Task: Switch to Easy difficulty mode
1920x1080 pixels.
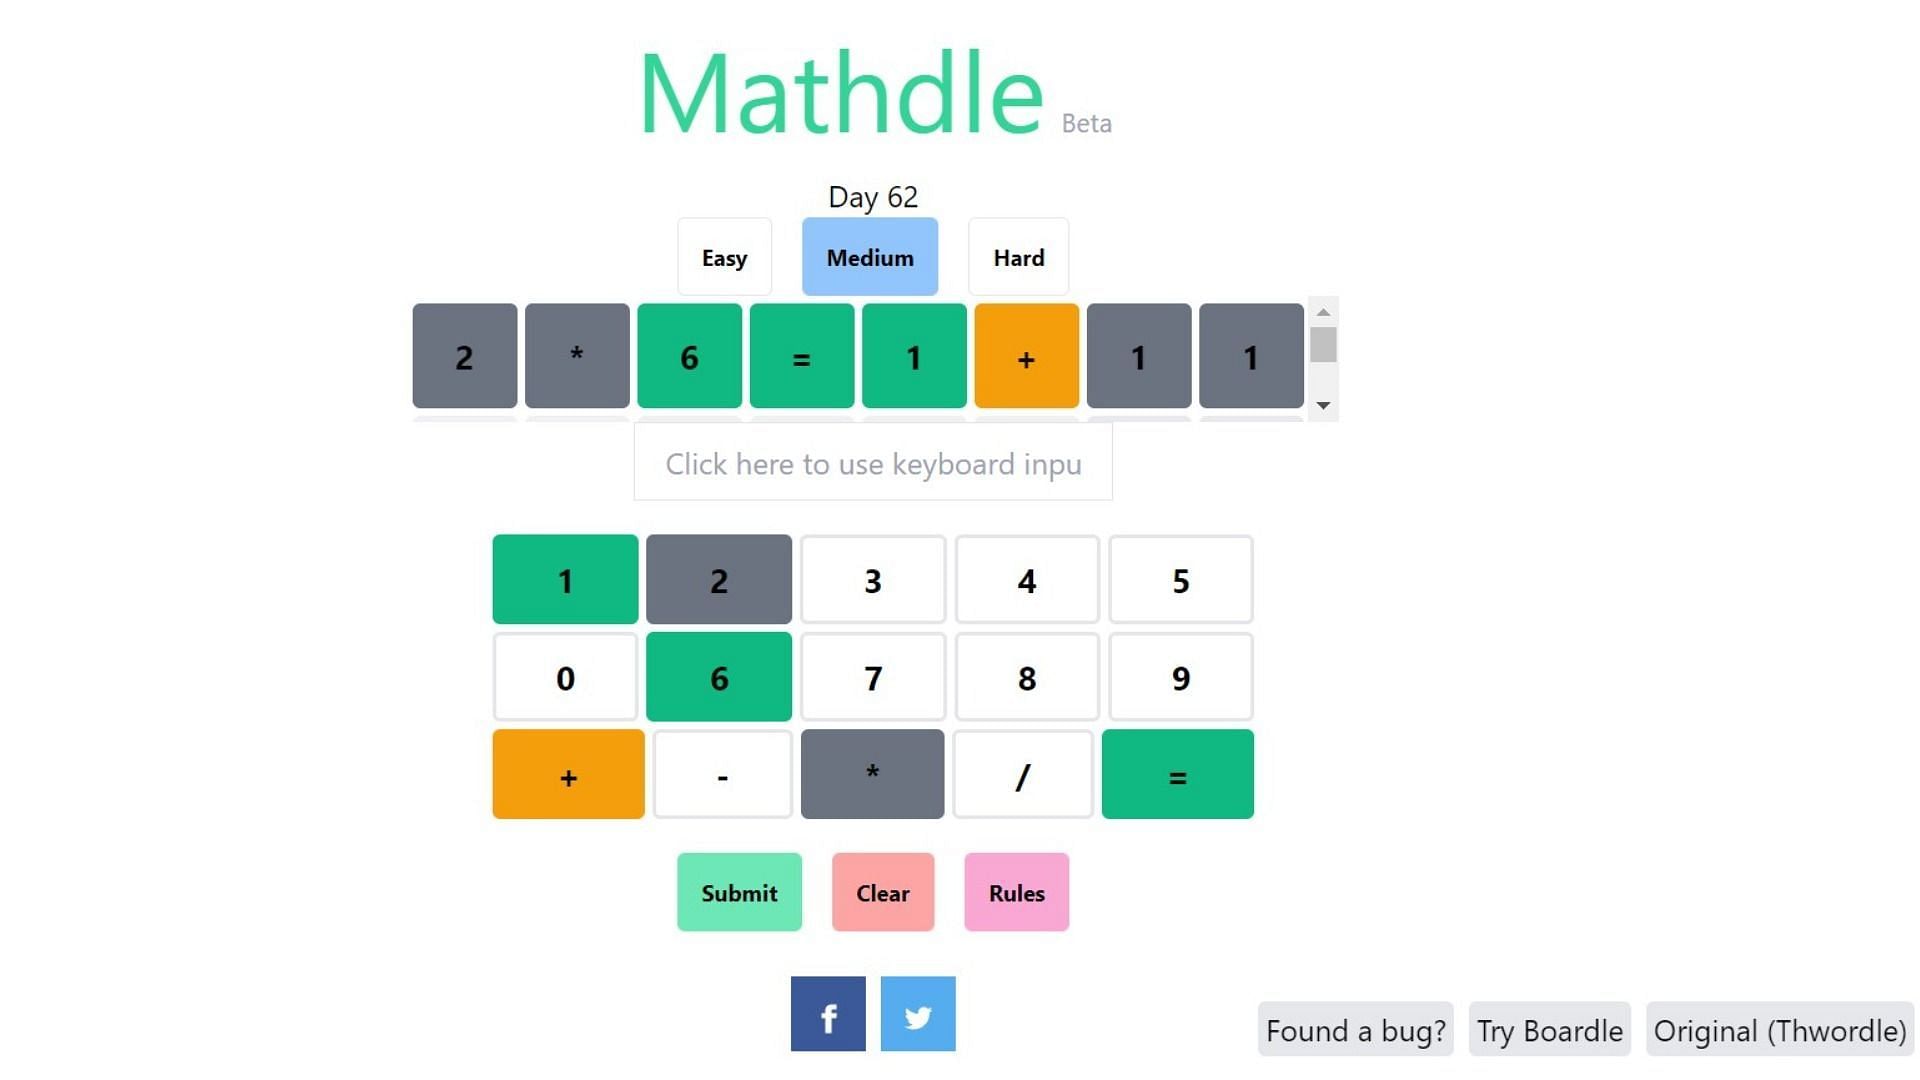Action: 724,257
